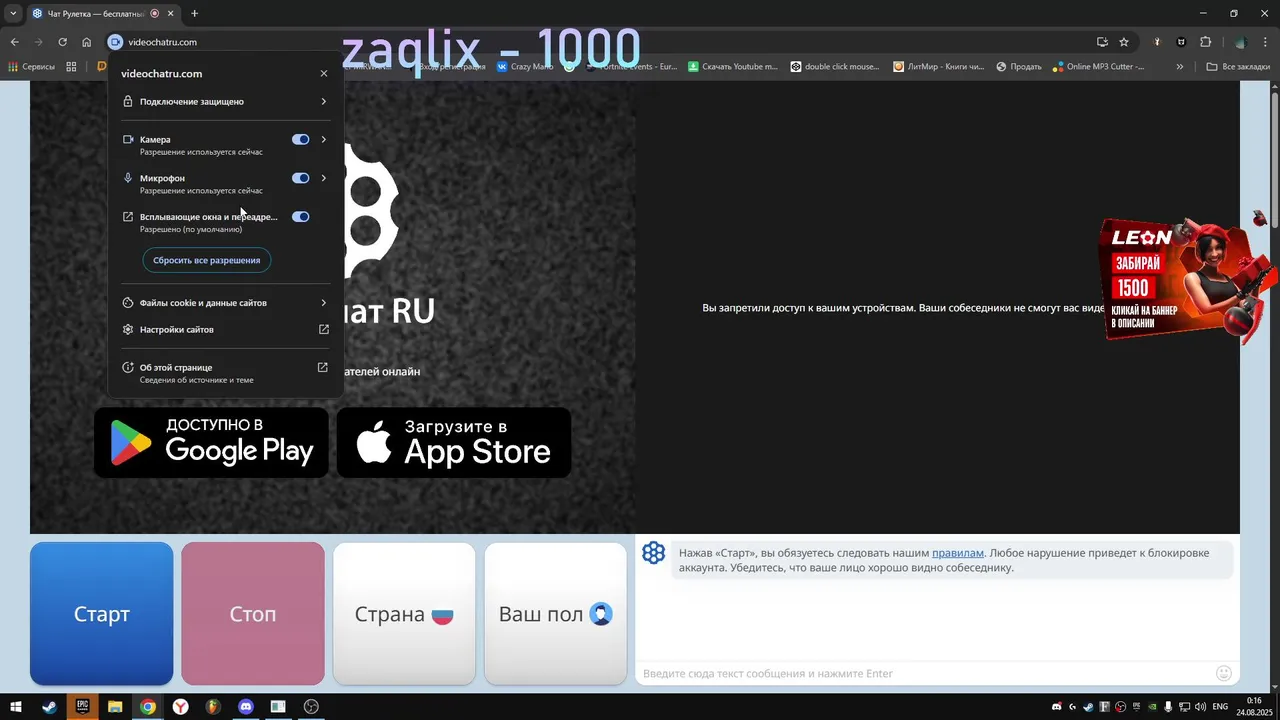The image size is (1280, 720).
Task: Open the Страна country selector
Action: pos(404,614)
